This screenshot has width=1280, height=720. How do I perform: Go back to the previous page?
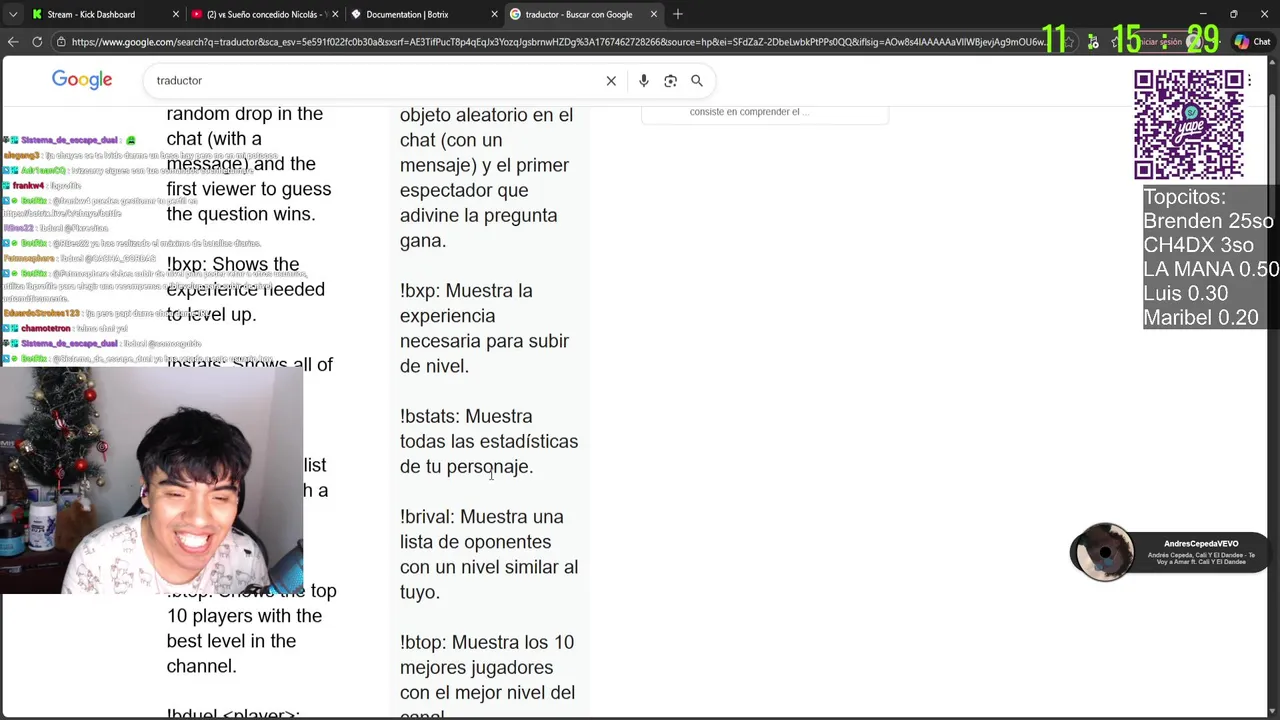[13, 42]
